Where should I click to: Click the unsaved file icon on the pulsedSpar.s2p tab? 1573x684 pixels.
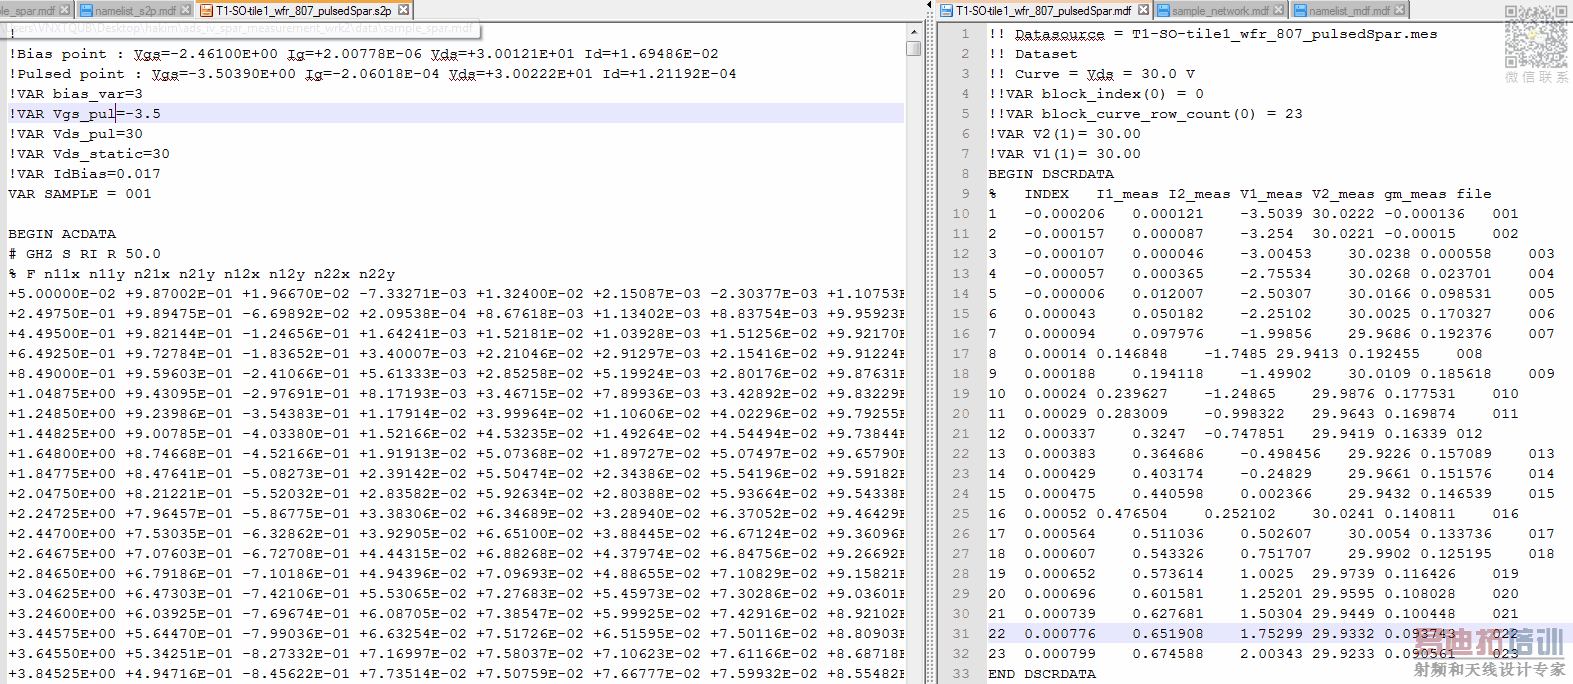(207, 11)
